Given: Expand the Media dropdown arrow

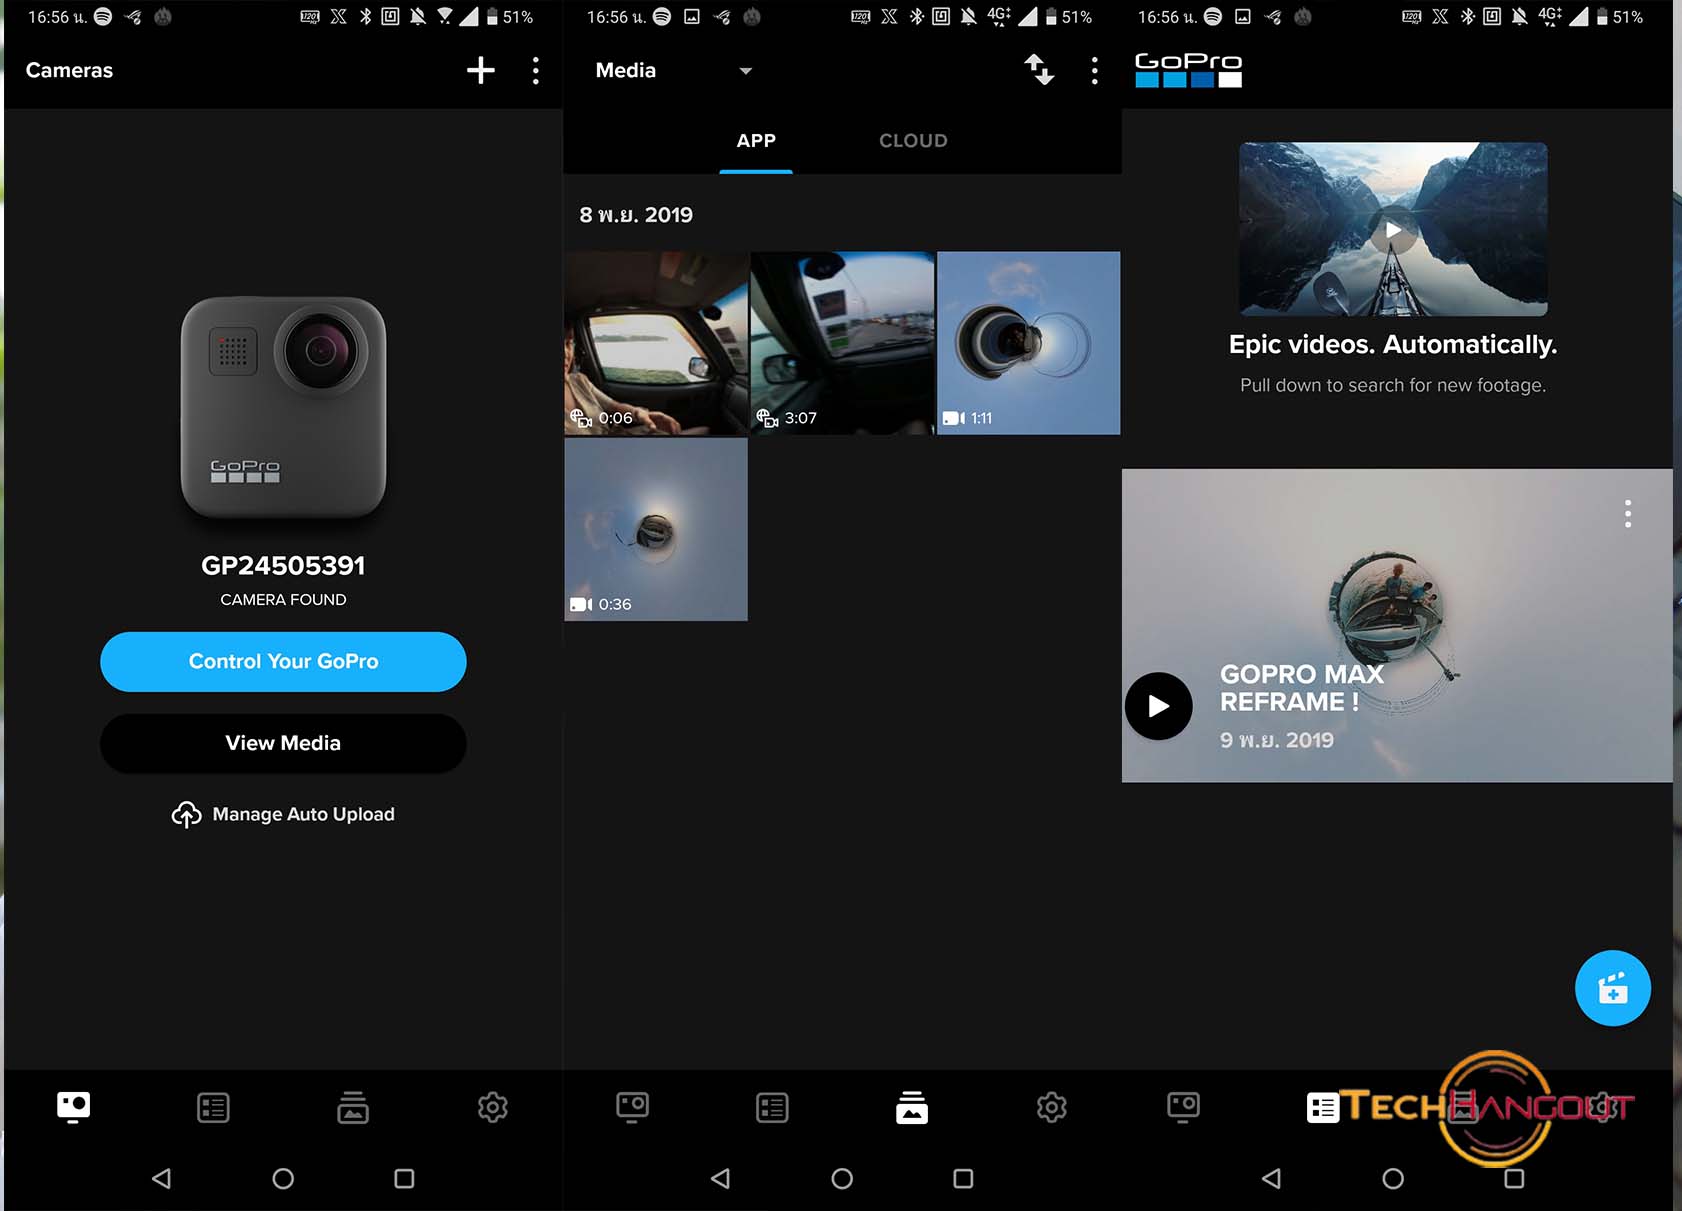Looking at the screenshot, I should tap(745, 71).
